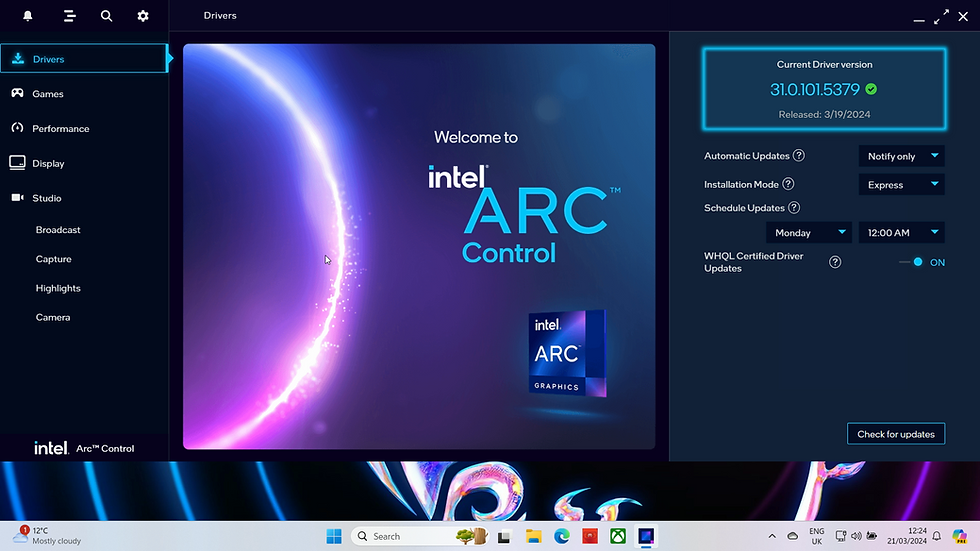Click the green driver verified checkmark

pos(871,89)
